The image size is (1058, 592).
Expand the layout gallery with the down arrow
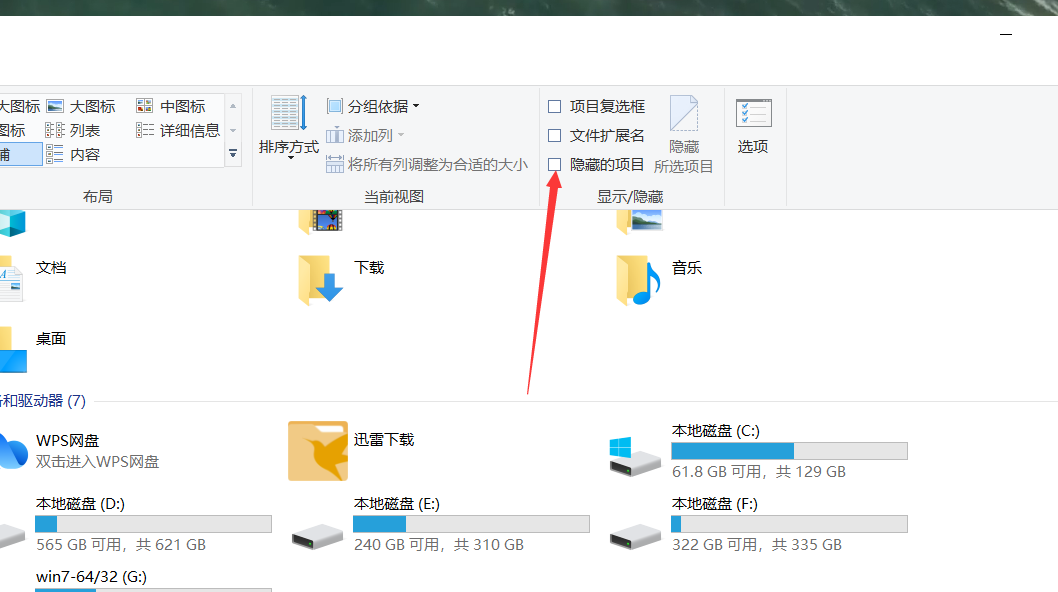232,154
